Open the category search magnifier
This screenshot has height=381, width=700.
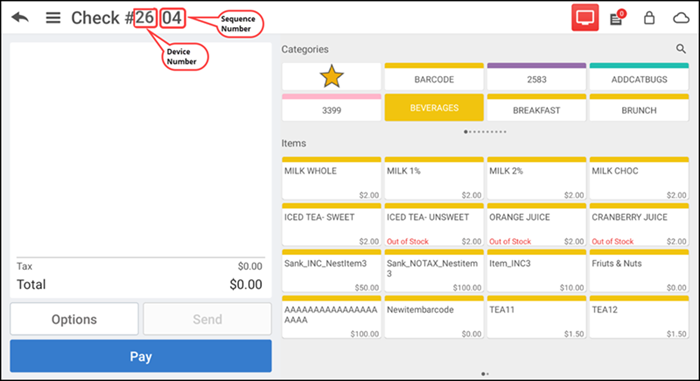pyautogui.click(x=681, y=49)
